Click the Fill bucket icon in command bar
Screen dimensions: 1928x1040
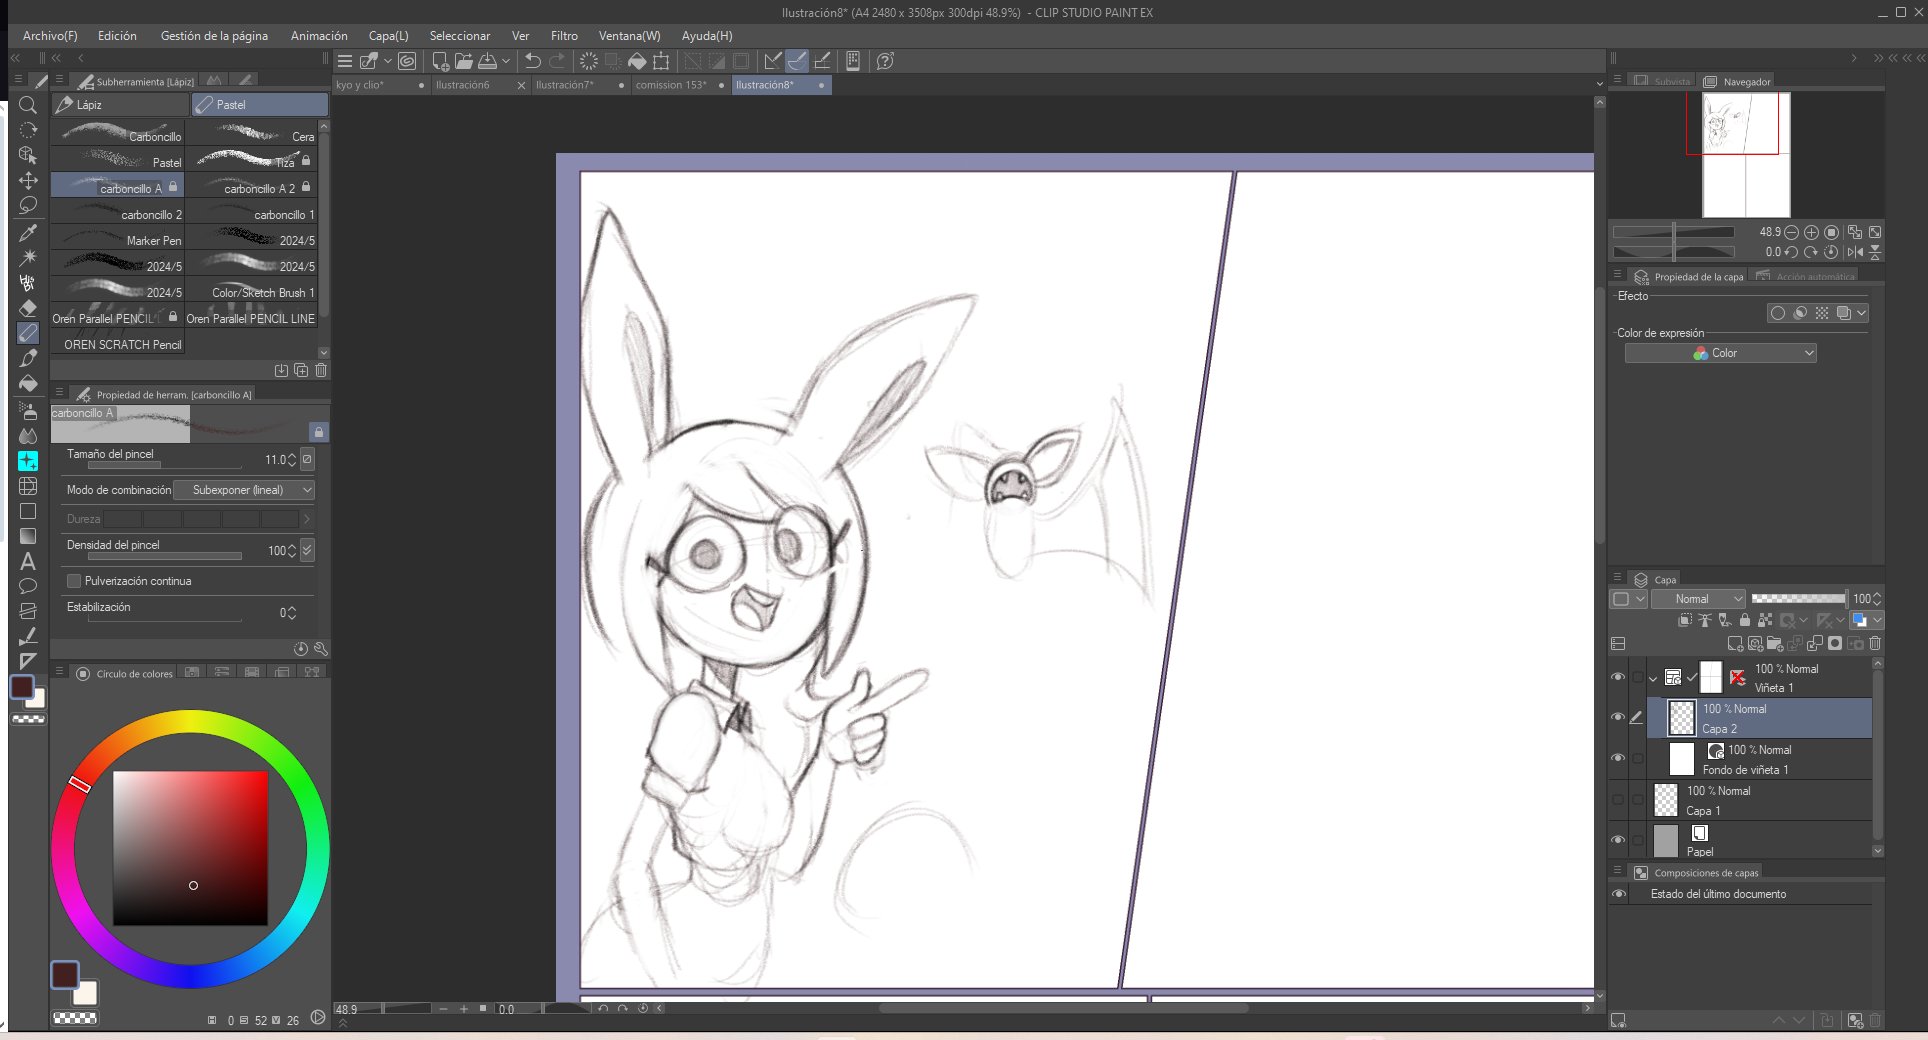click(637, 61)
